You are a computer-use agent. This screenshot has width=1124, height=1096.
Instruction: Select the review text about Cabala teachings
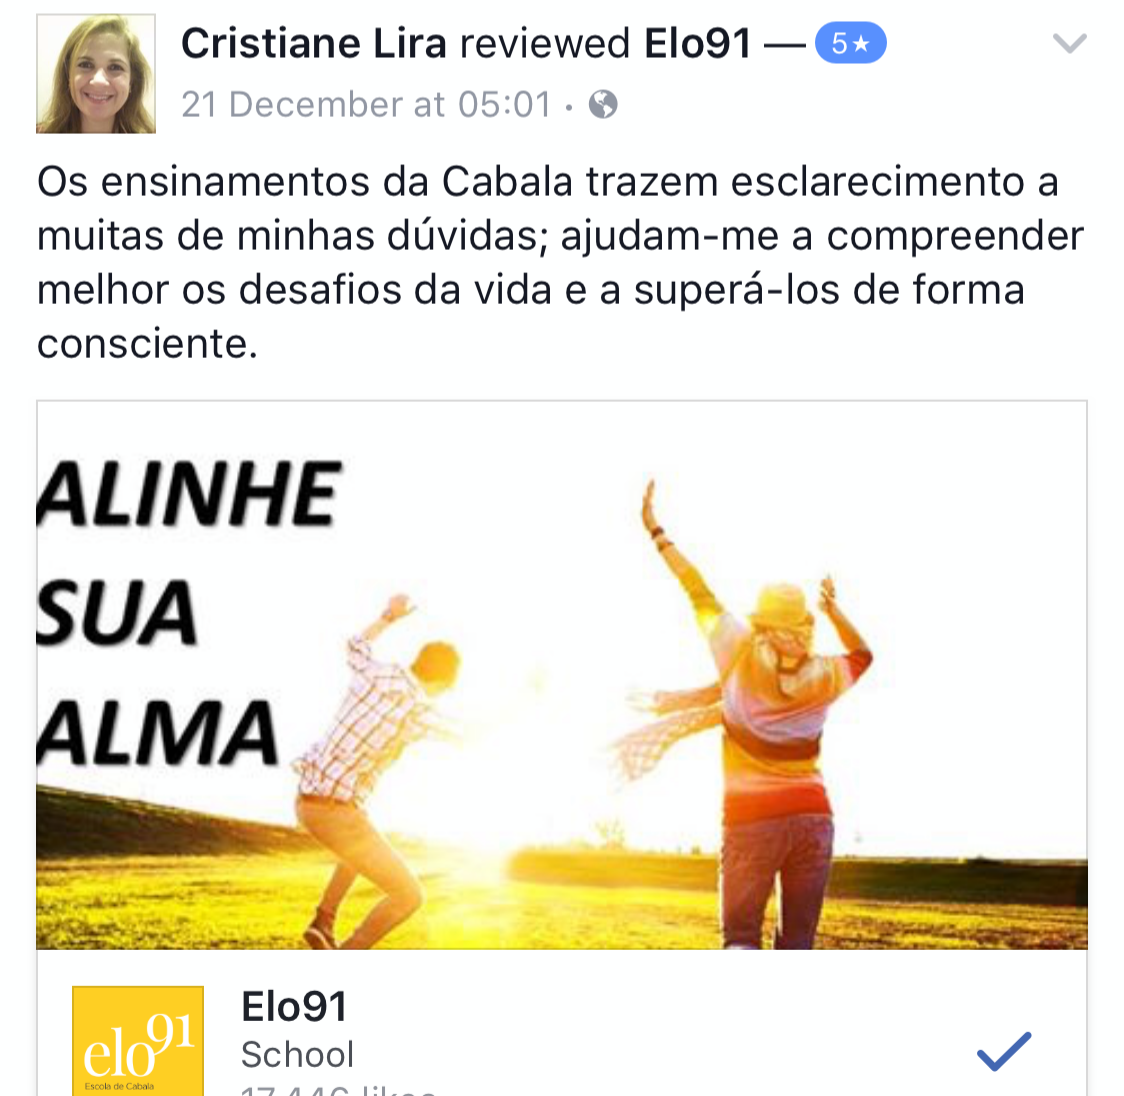(561, 262)
